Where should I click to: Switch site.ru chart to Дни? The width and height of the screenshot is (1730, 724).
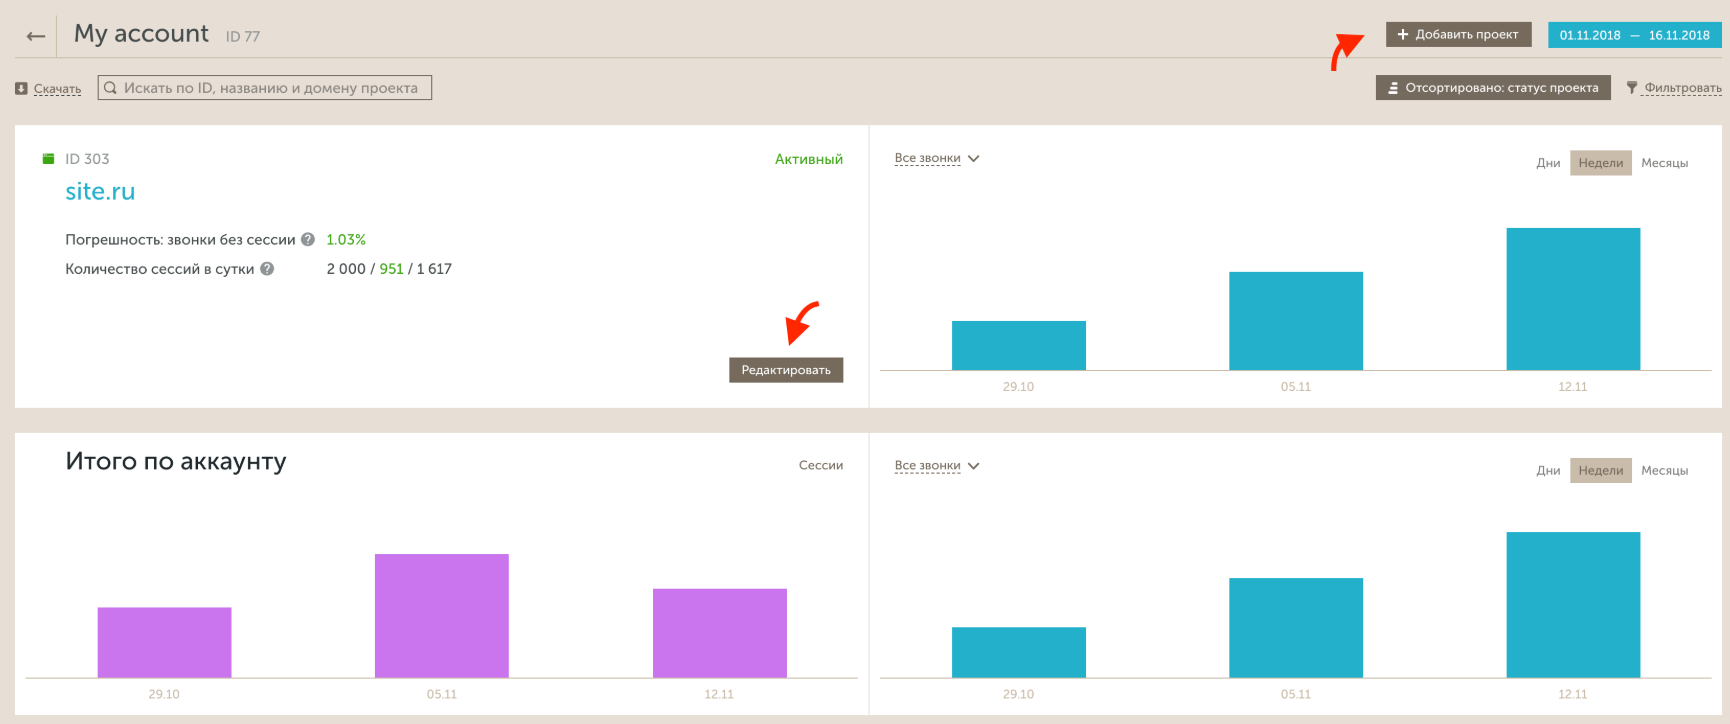[x=1548, y=163]
